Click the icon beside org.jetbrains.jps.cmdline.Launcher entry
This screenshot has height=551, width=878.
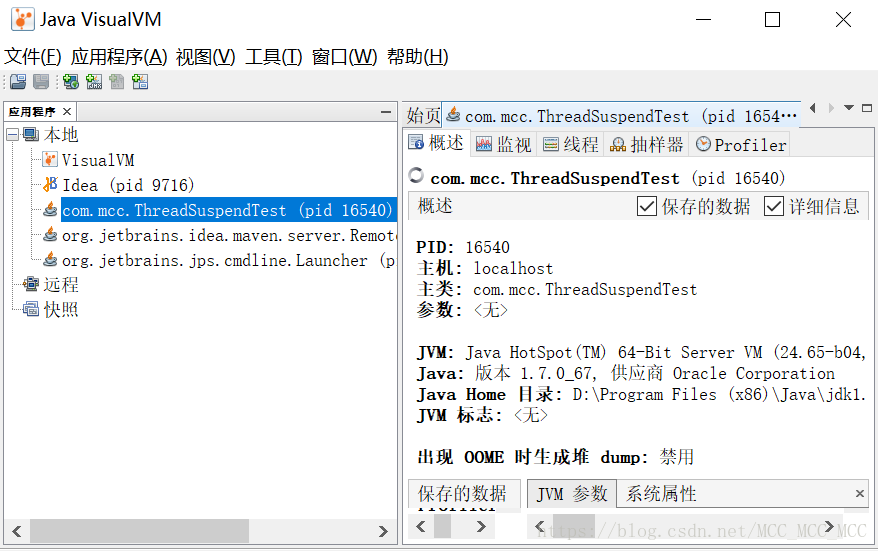click(50, 260)
